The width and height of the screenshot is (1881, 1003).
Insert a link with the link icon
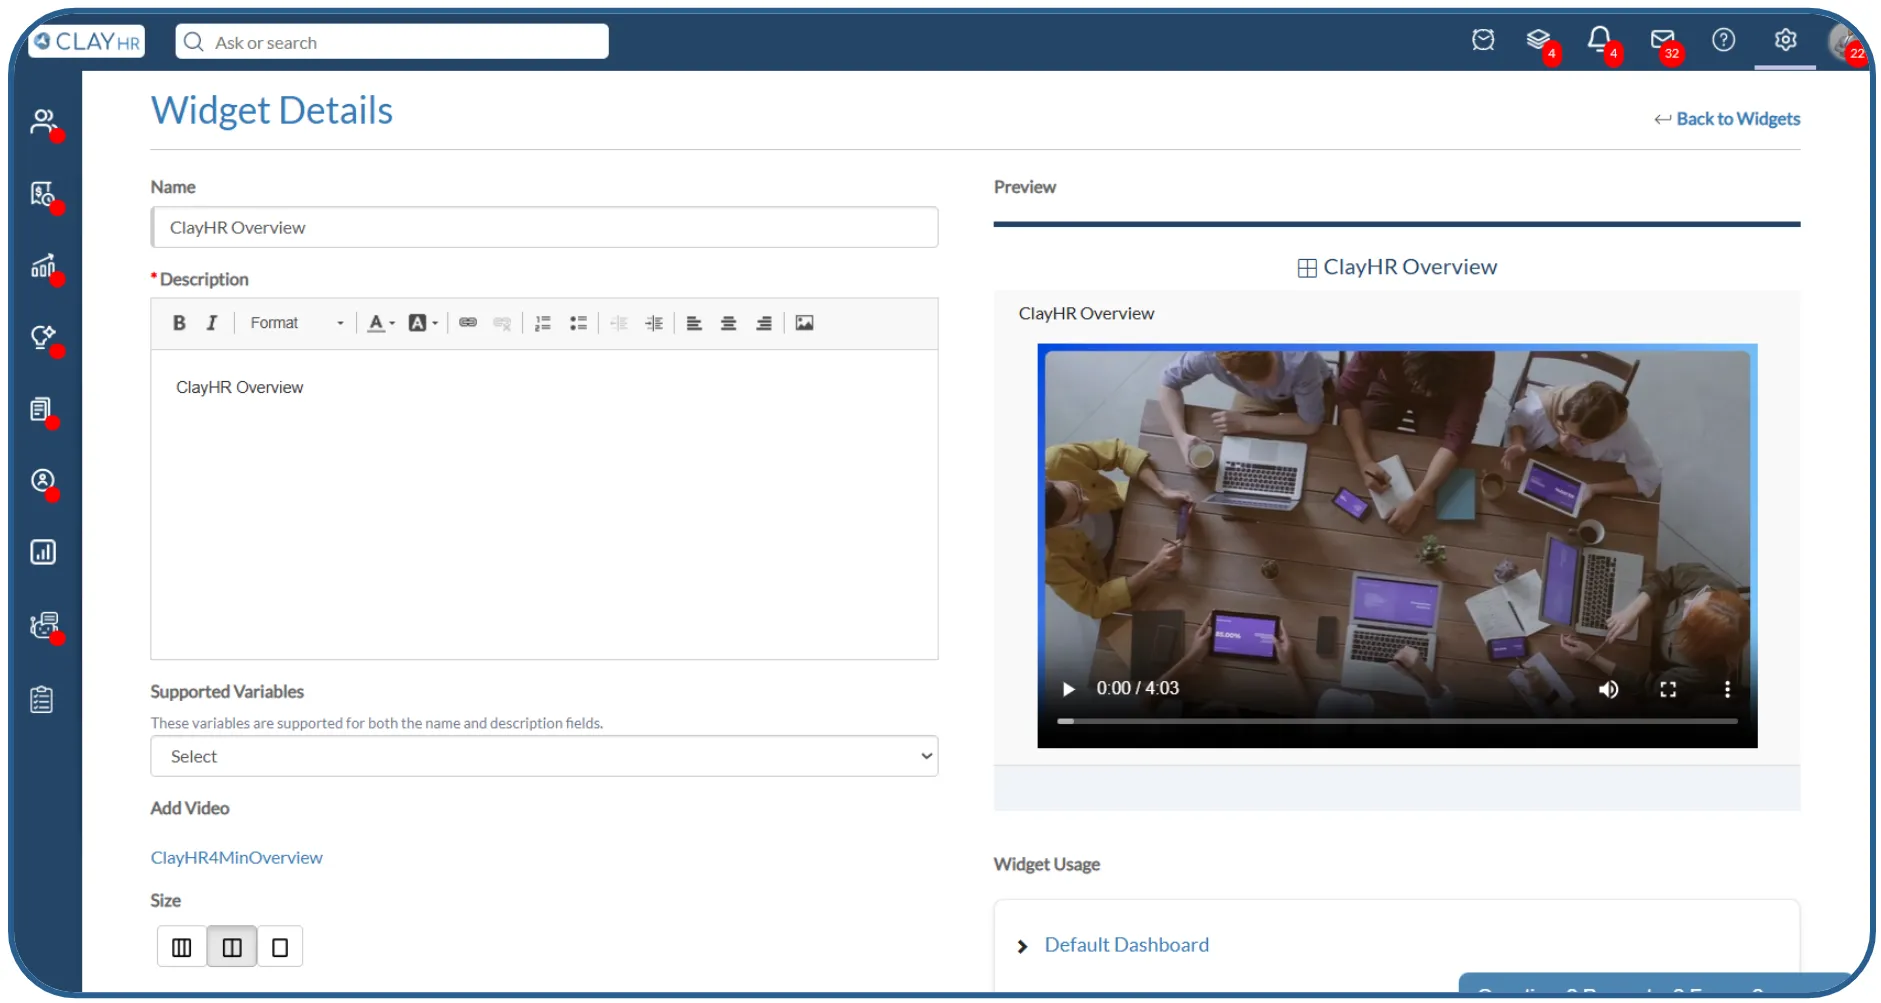pos(467,323)
